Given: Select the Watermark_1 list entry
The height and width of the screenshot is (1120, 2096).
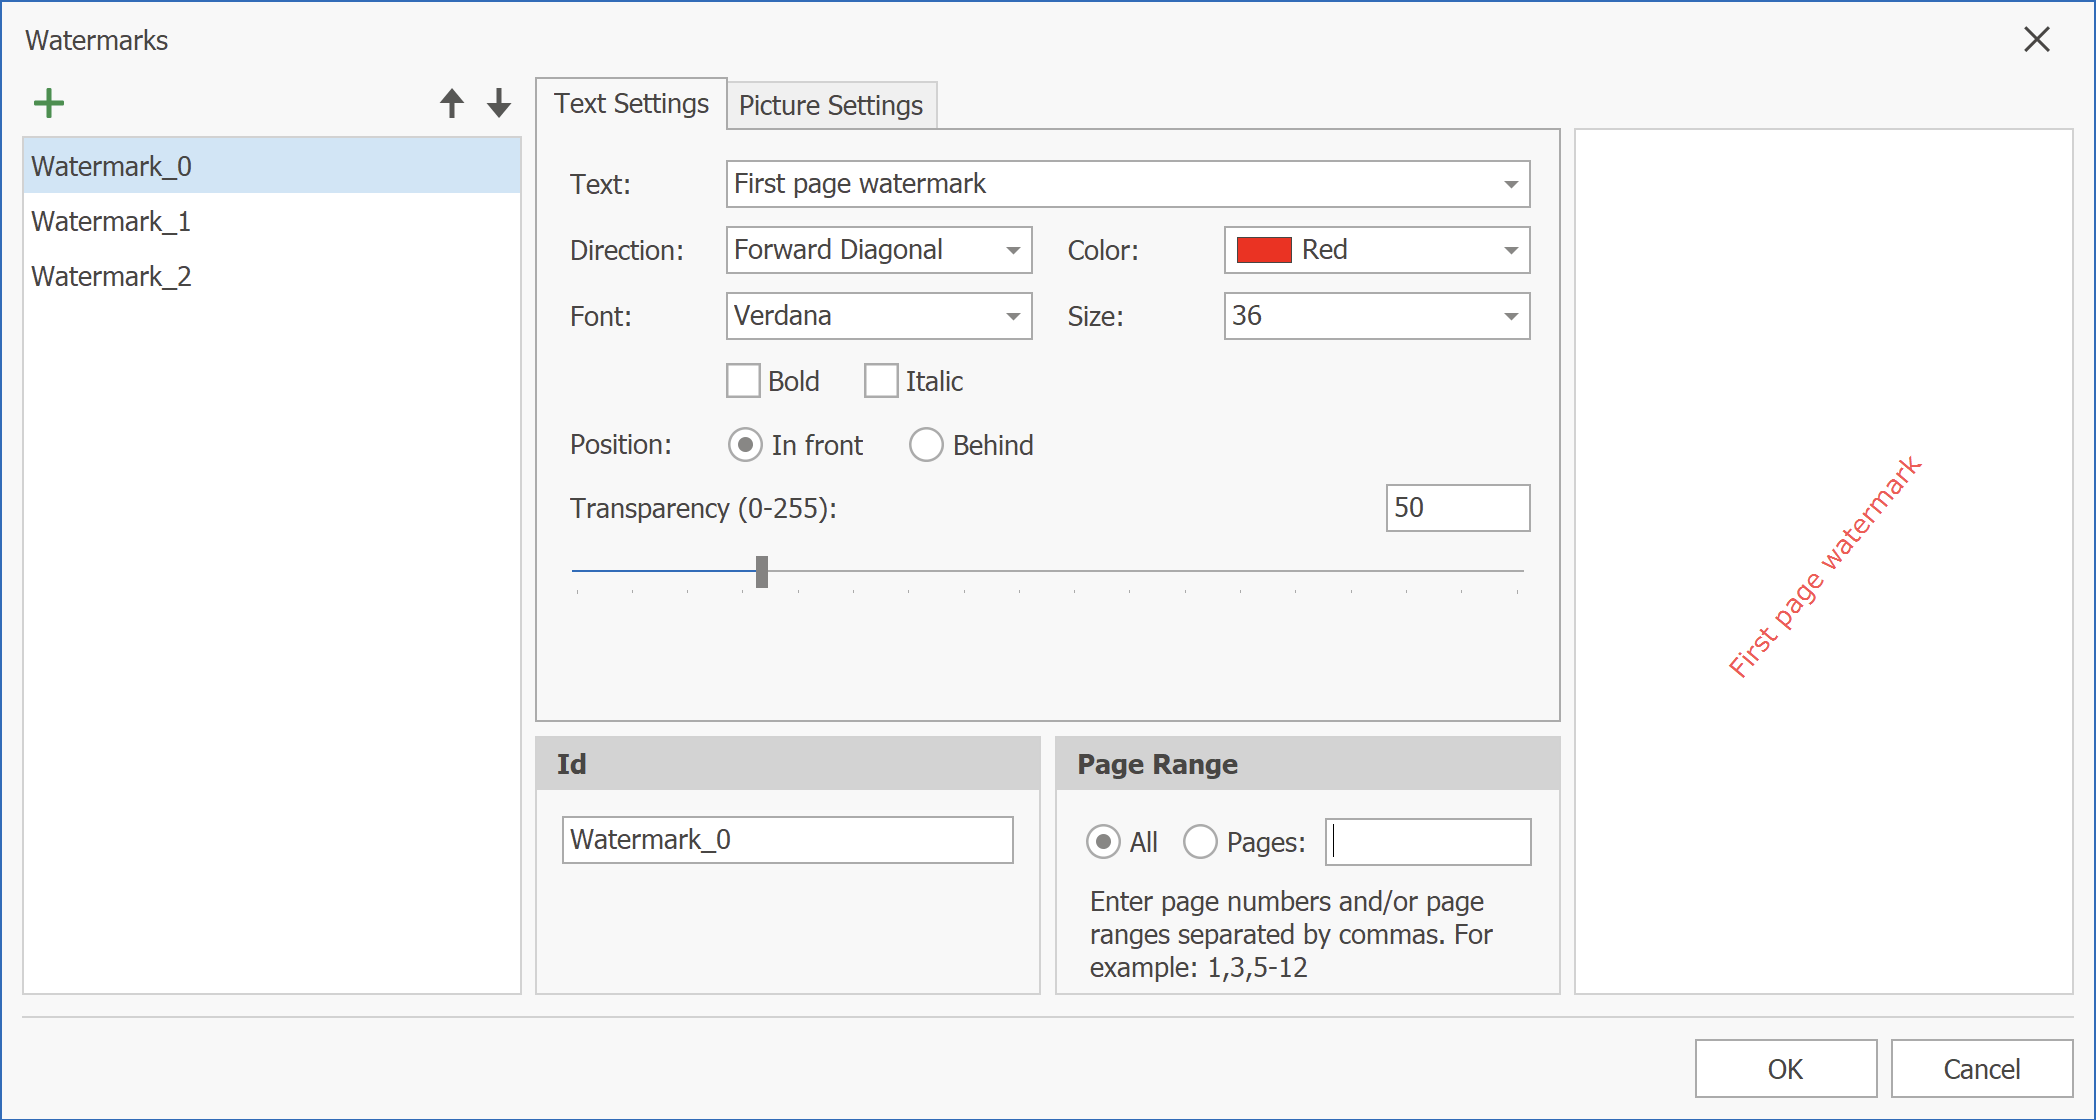Looking at the screenshot, I should click(110, 221).
